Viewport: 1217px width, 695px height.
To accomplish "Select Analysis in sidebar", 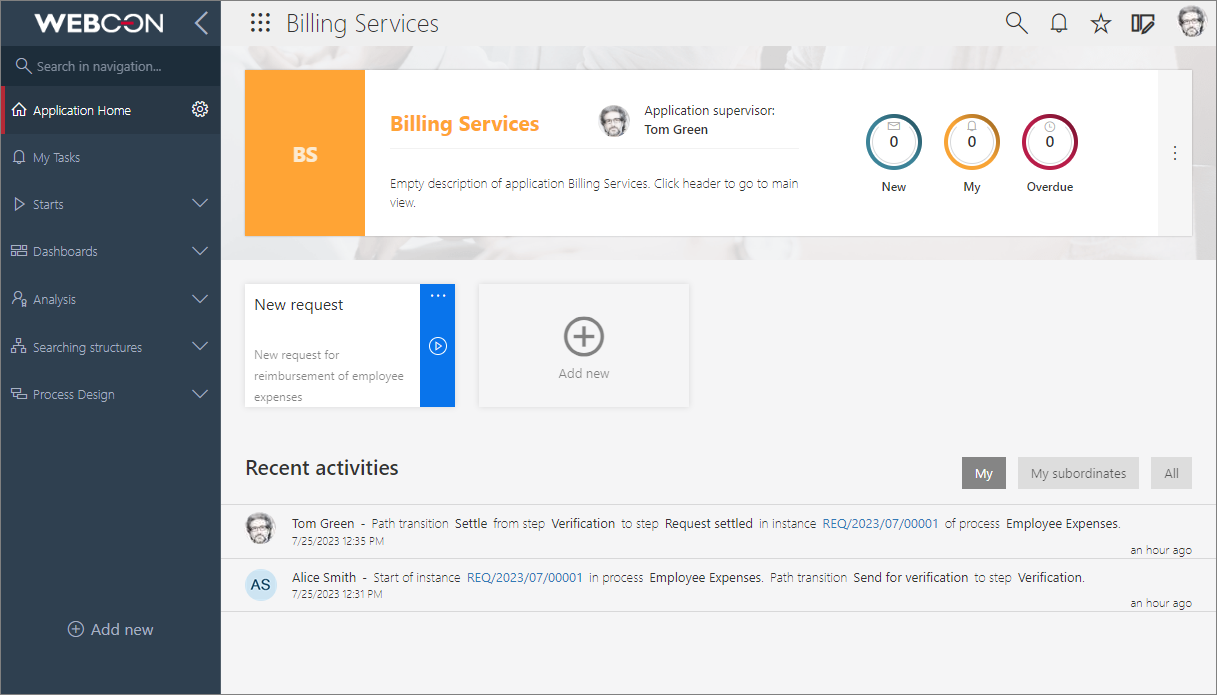I will pyautogui.click(x=54, y=299).
